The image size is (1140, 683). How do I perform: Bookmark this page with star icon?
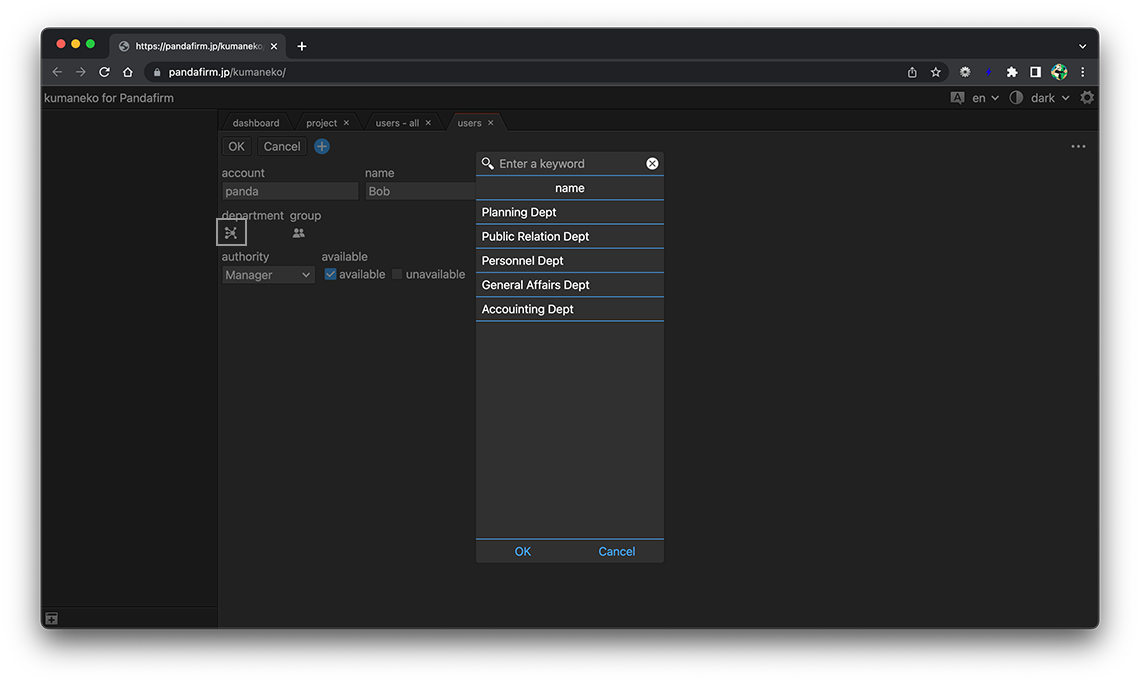[x=936, y=72]
